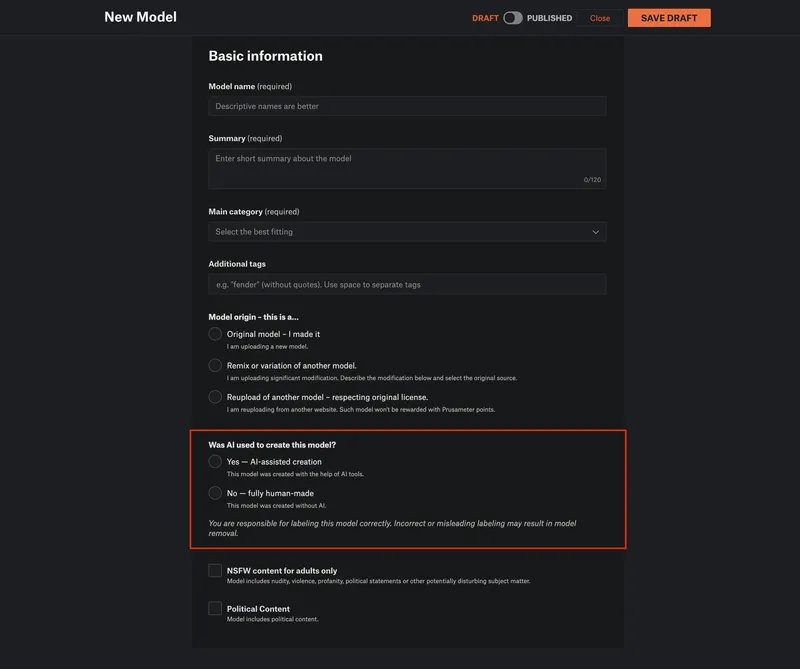Click the 'Original model – I made it' label text
800x669 pixels.
(273, 334)
